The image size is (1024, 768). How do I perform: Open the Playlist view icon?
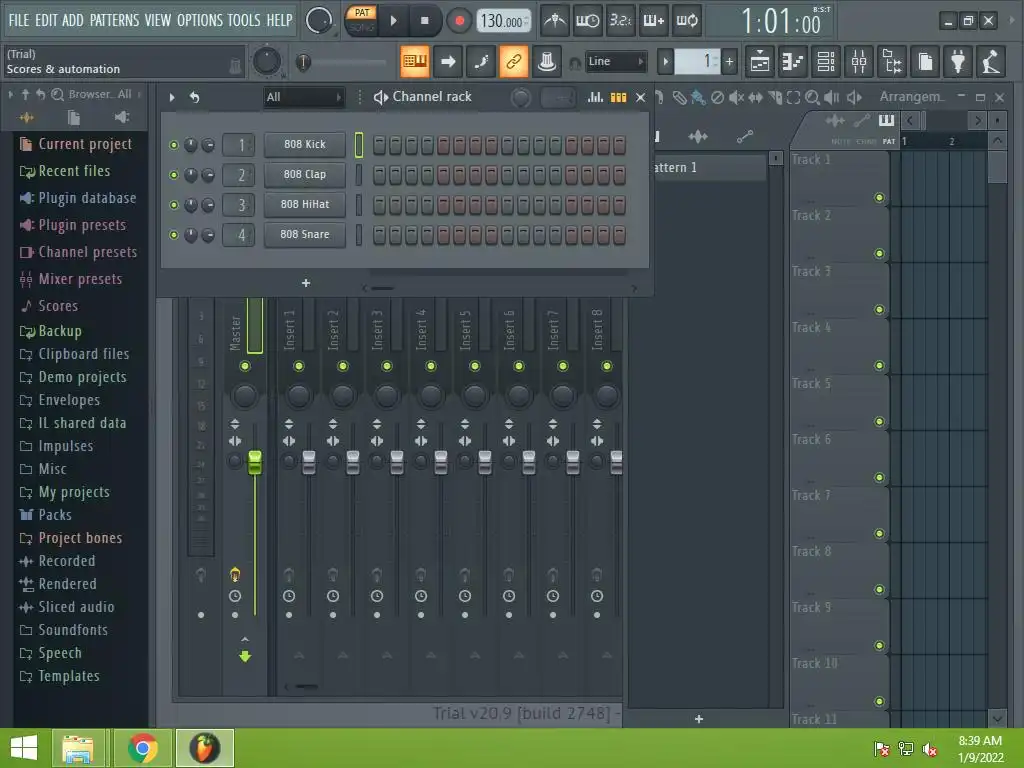pyautogui.click(x=760, y=61)
